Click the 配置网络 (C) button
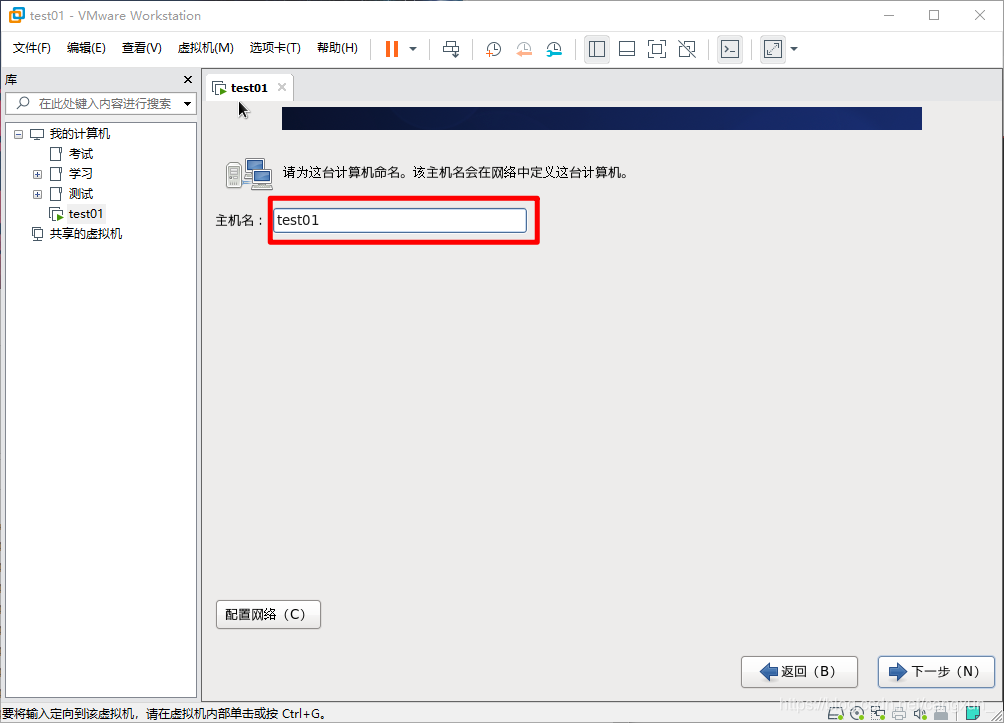Image resolution: width=1004 pixels, height=723 pixels. pyautogui.click(x=268, y=615)
